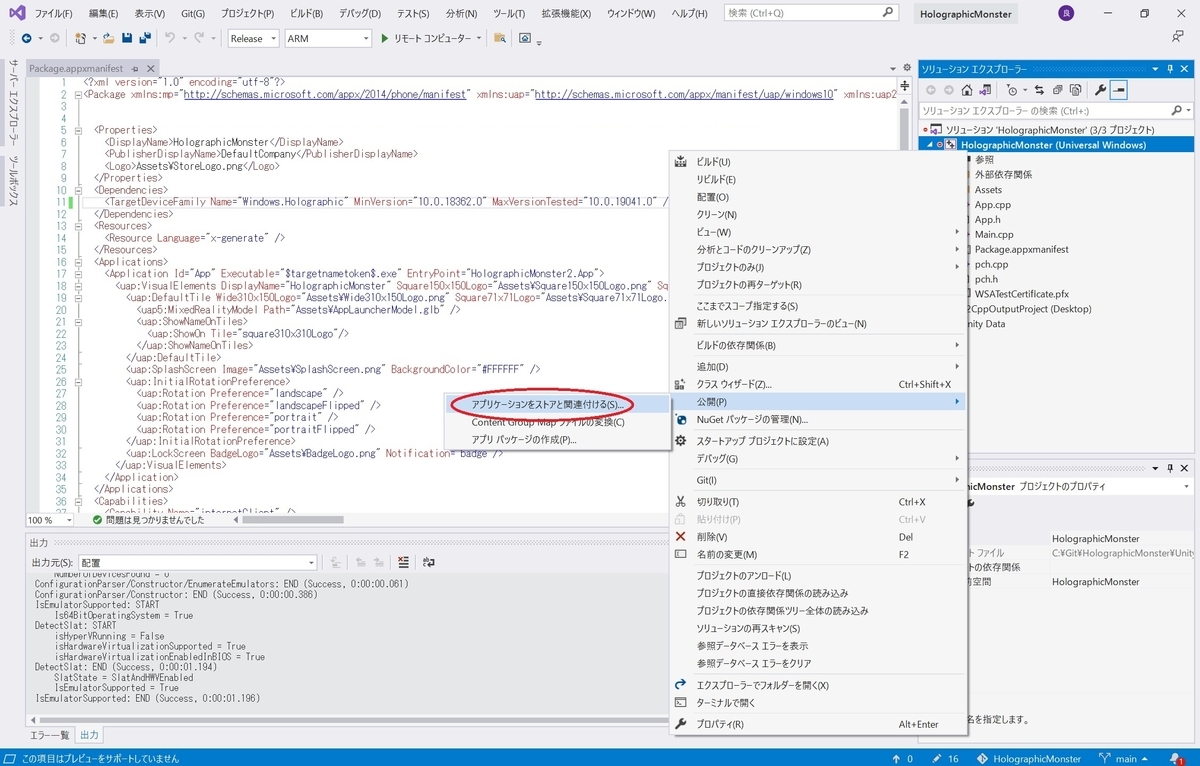Screen dimensions: 1200x766
Task: Toggle word wrap icon in Output panel
Action: pos(429,563)
